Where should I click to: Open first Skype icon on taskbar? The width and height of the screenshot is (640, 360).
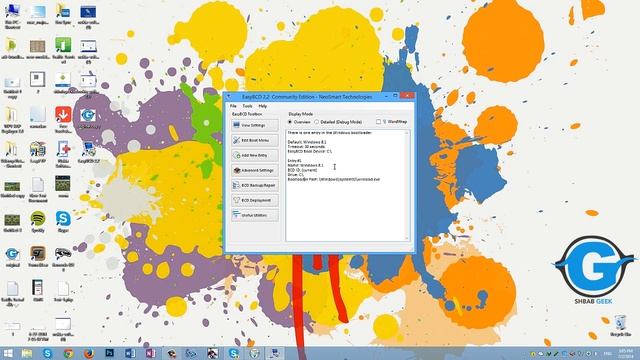point(47,353)
